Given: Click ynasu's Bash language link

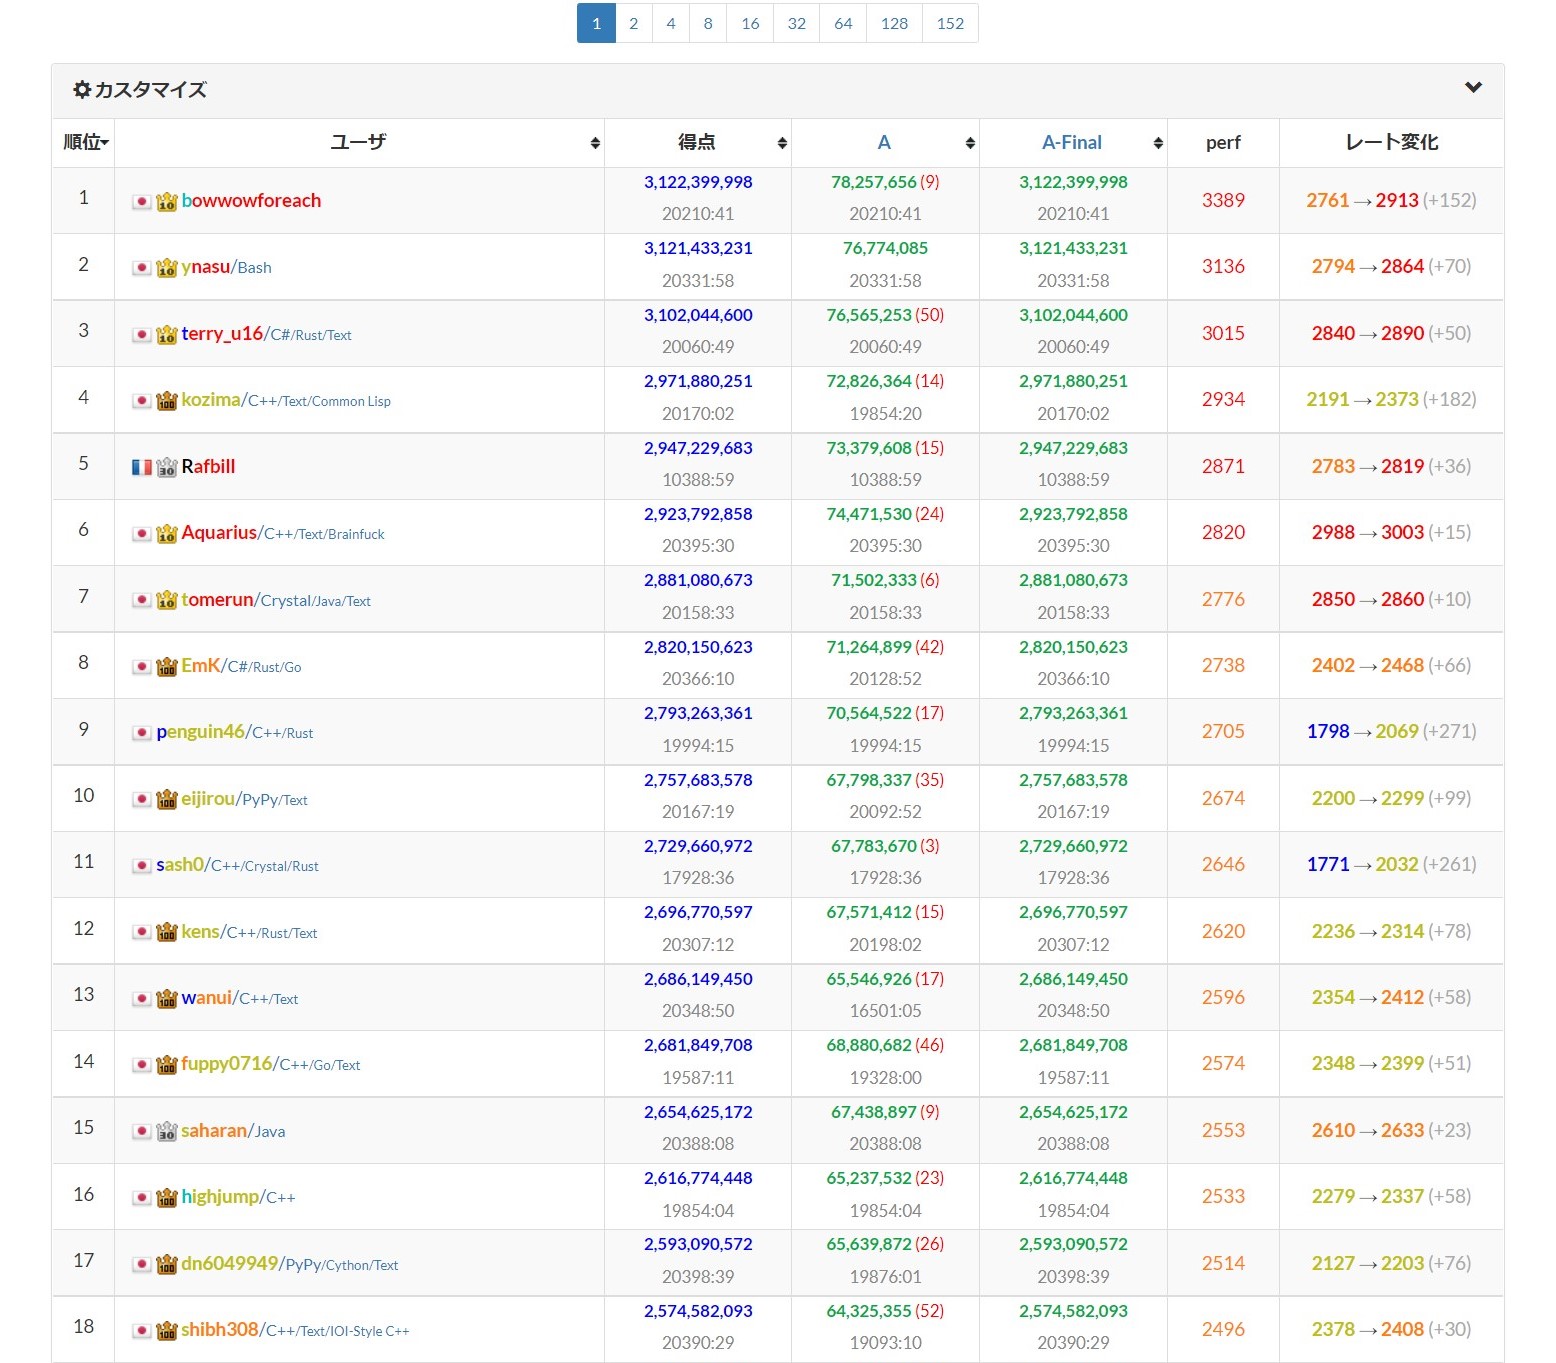Looking at the screenshot, I should tap(253, 267).
